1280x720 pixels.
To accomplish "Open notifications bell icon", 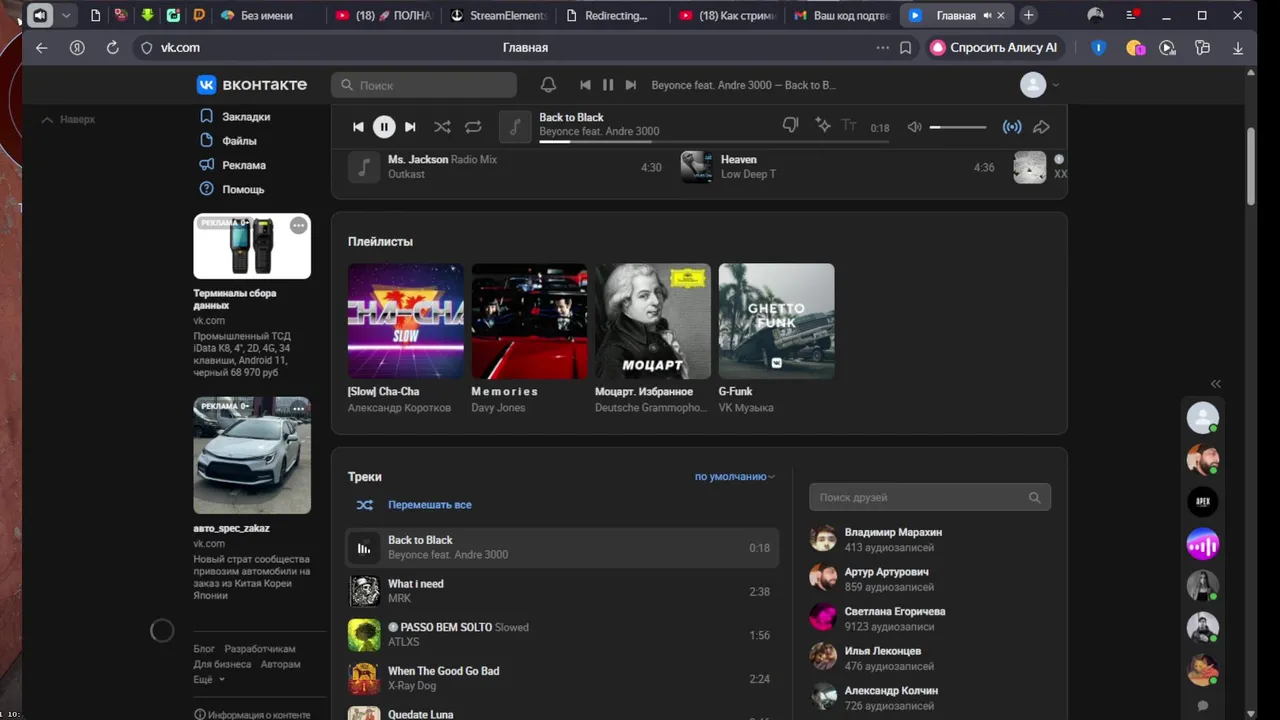I will click(548, 85).
